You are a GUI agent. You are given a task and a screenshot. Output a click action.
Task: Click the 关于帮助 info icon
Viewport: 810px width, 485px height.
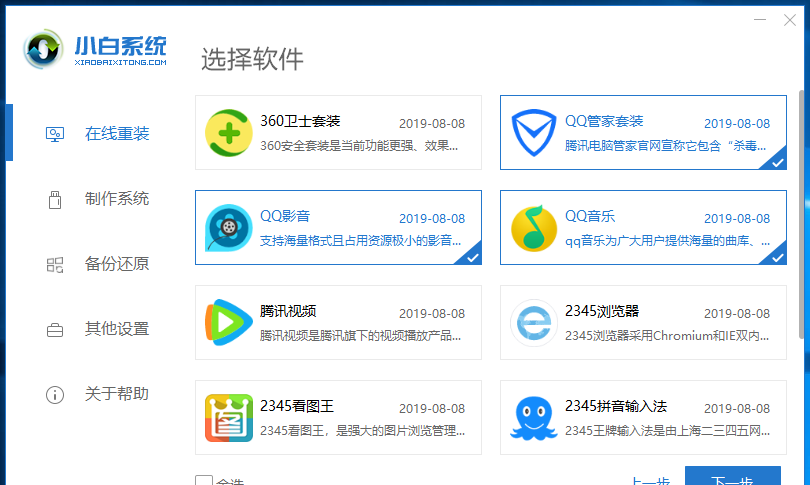(55, 395)
